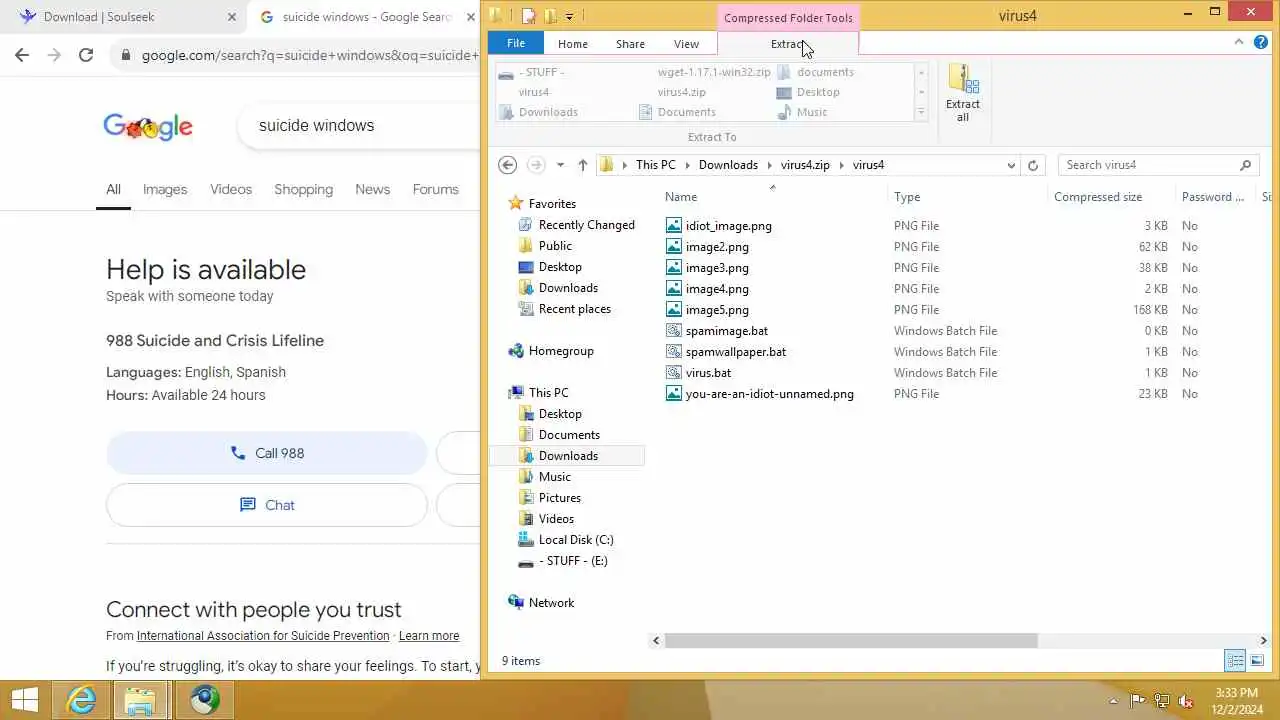Select Network in navigation pane
1280x720 pixels.
tap(551, 603)
